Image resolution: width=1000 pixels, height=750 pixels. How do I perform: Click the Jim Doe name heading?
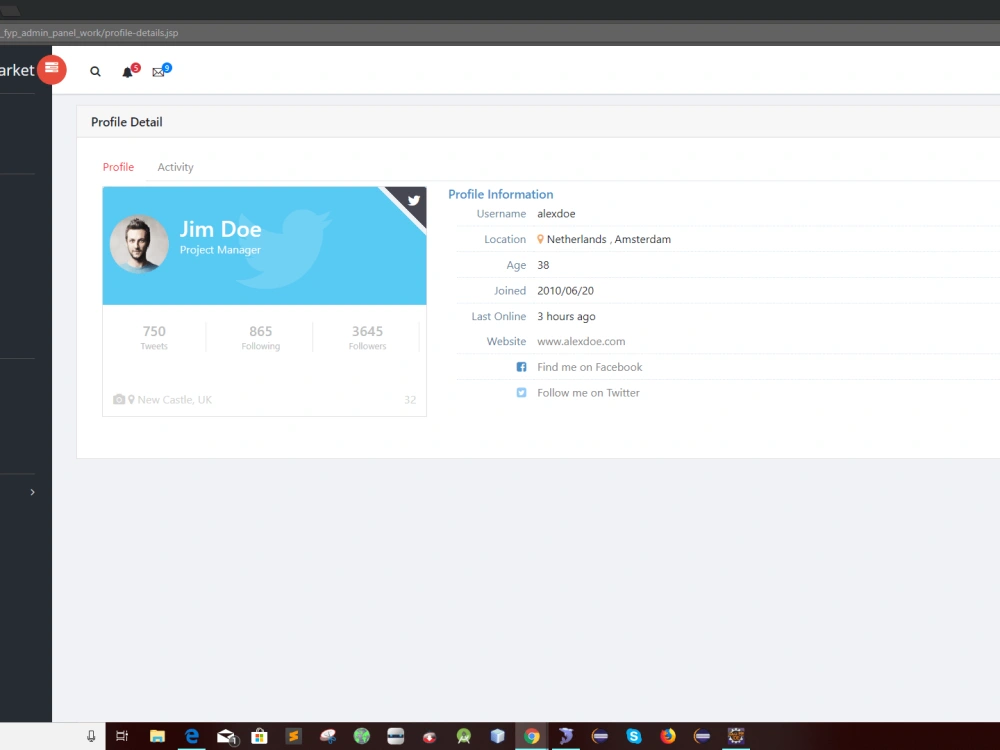click(221, 229)
